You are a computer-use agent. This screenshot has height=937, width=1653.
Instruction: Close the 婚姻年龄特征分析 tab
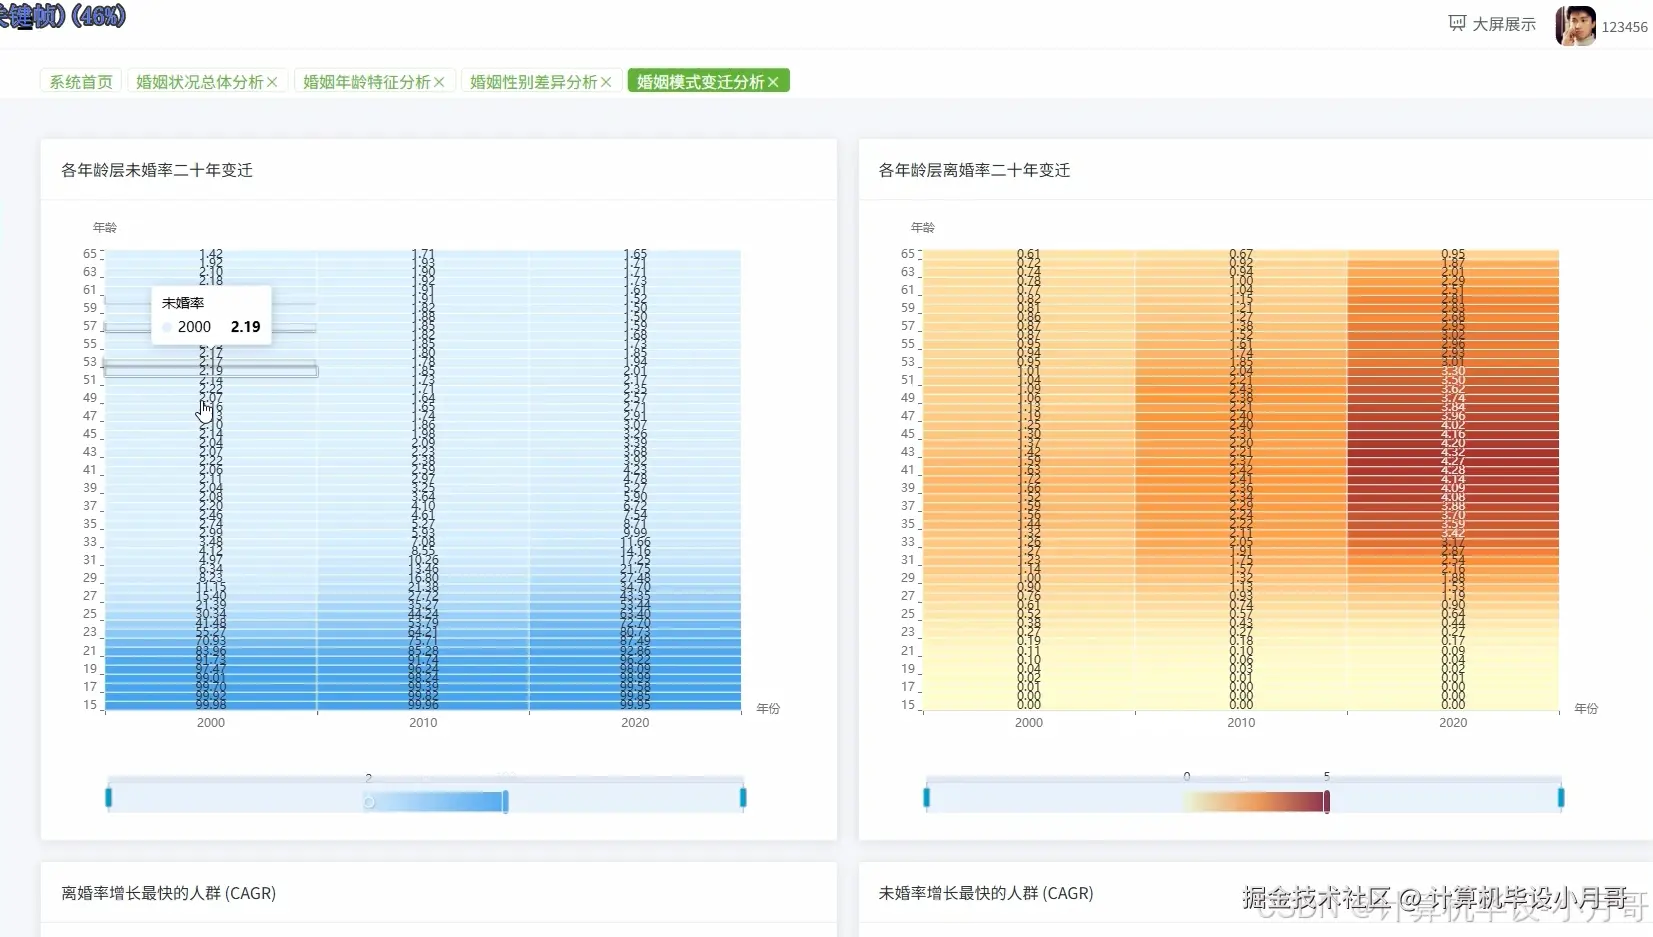coord(439,82)
